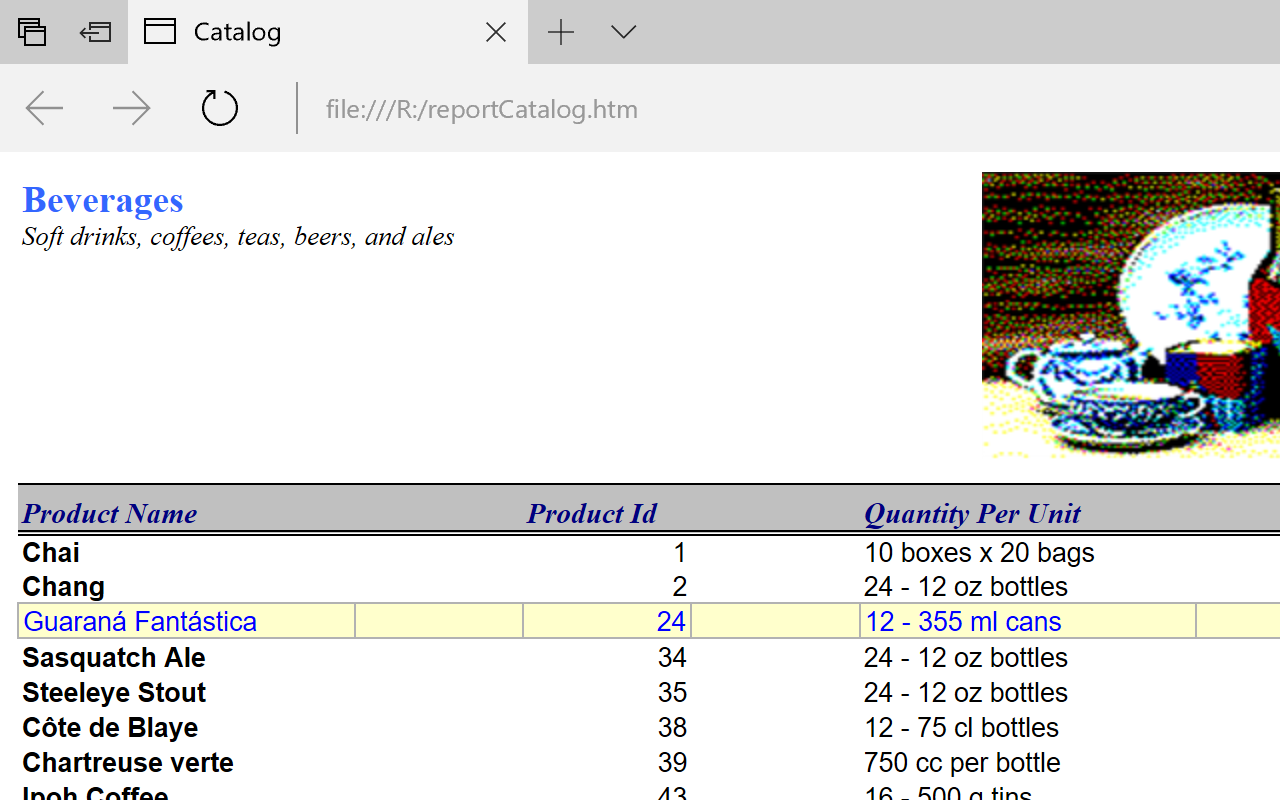The image size is (1280, 800).
Task: Click the Beverages heading
Action: tap(103, 200)
